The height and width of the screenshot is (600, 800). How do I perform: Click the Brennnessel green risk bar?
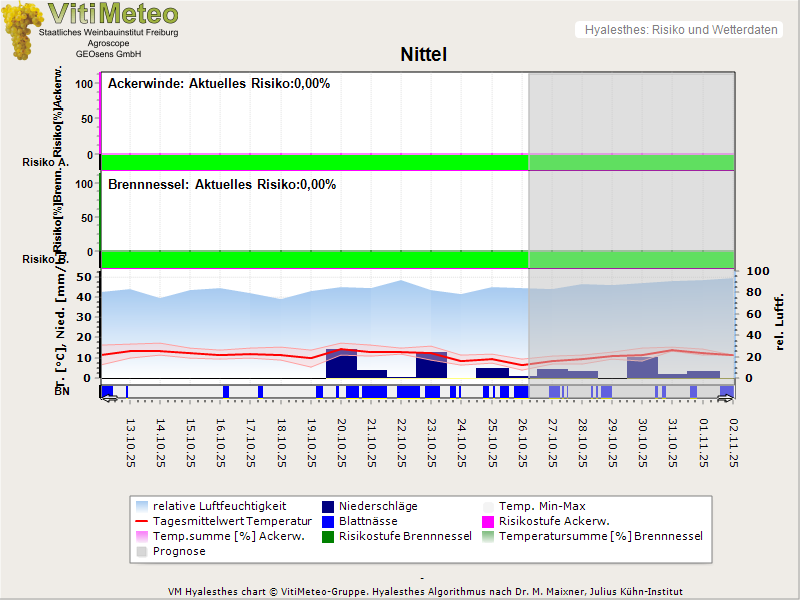(x=313, y=258)
